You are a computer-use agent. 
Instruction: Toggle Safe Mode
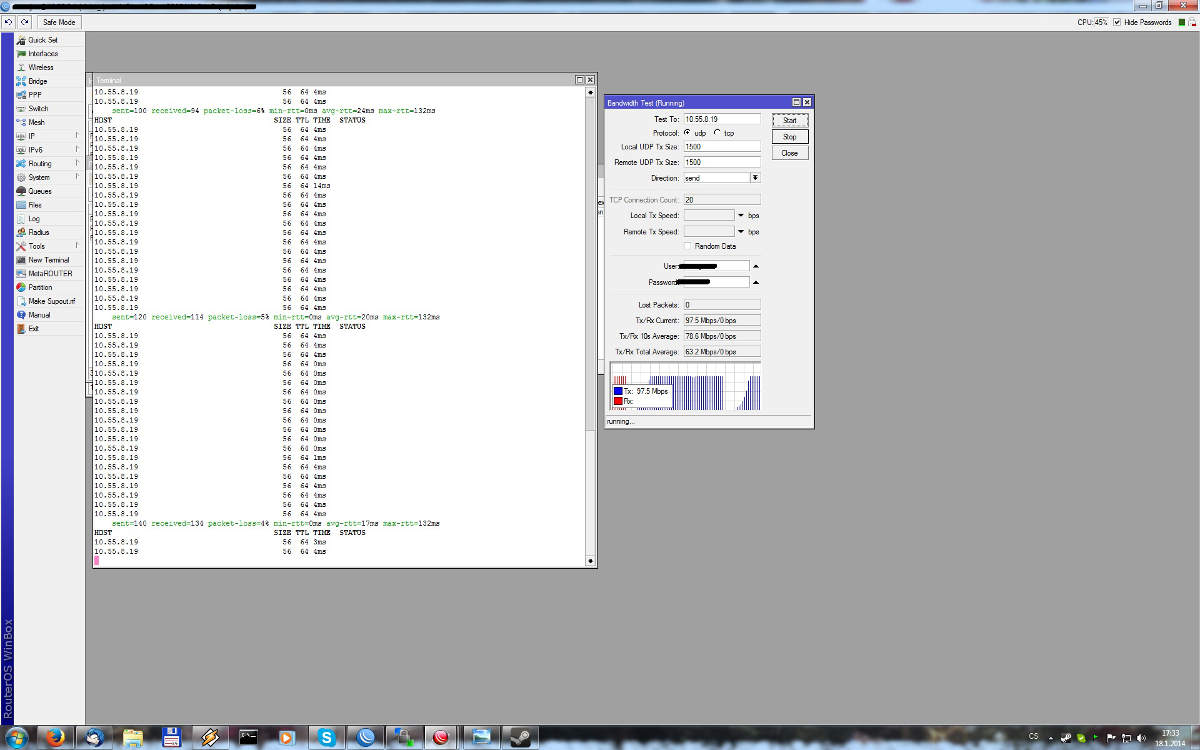click(58, 22)
